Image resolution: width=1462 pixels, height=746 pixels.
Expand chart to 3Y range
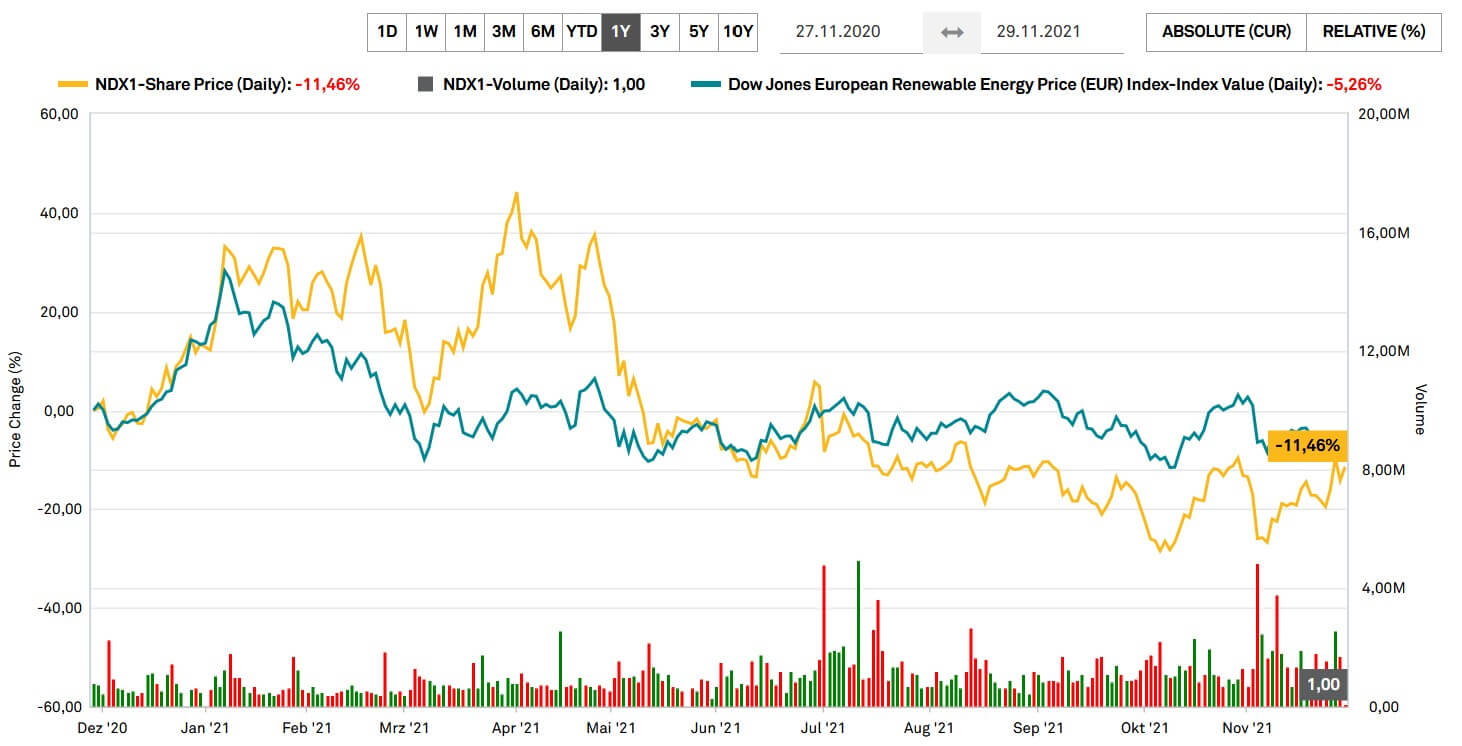click(x=660, y=31)
